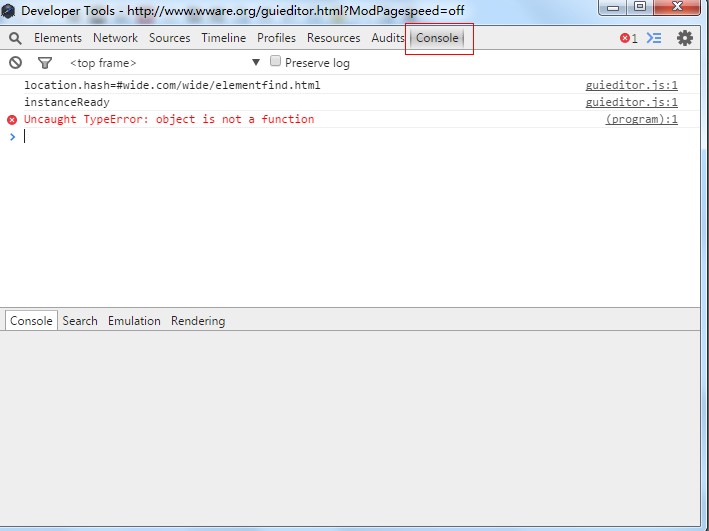The width and height of the screenshot is (709, 531).
Task: Open guieditor.js:1 link for location.hash log
Action: point(631,86)
